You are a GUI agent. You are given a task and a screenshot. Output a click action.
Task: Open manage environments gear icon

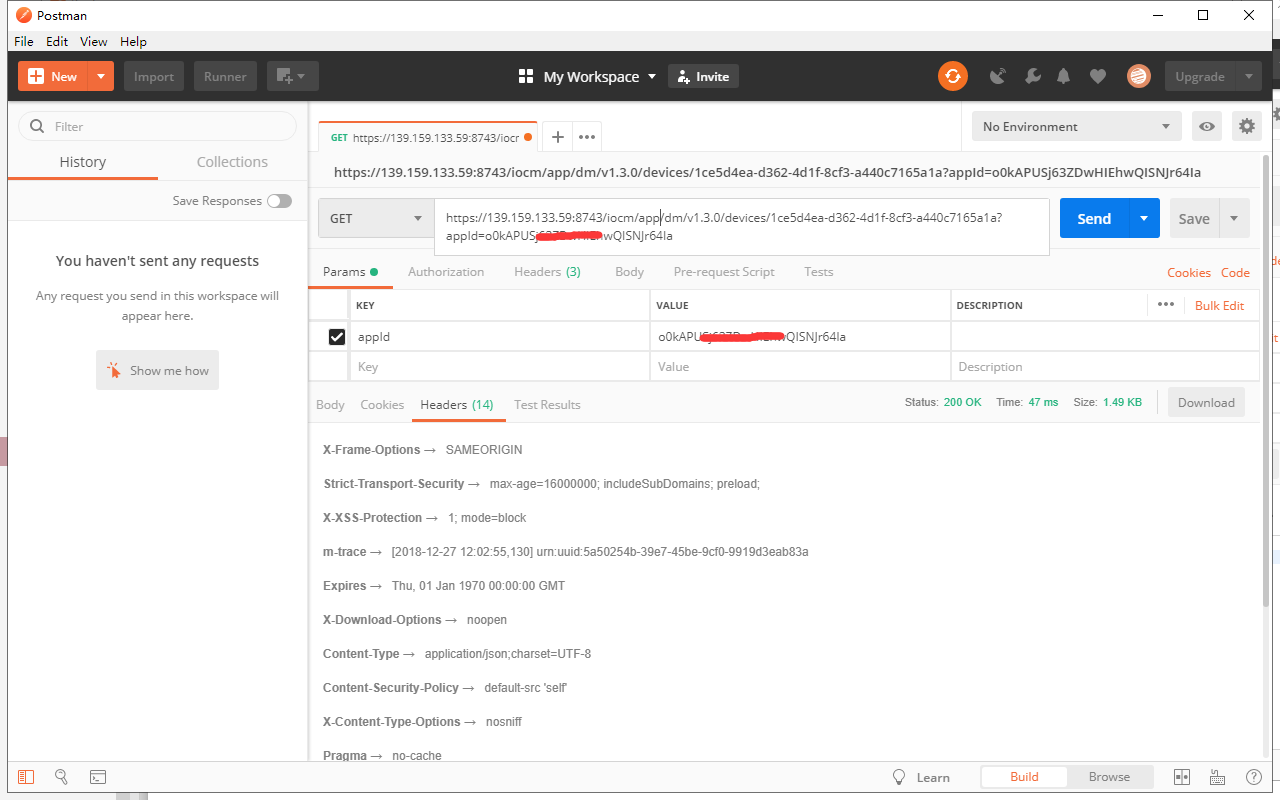point(1246,126)
